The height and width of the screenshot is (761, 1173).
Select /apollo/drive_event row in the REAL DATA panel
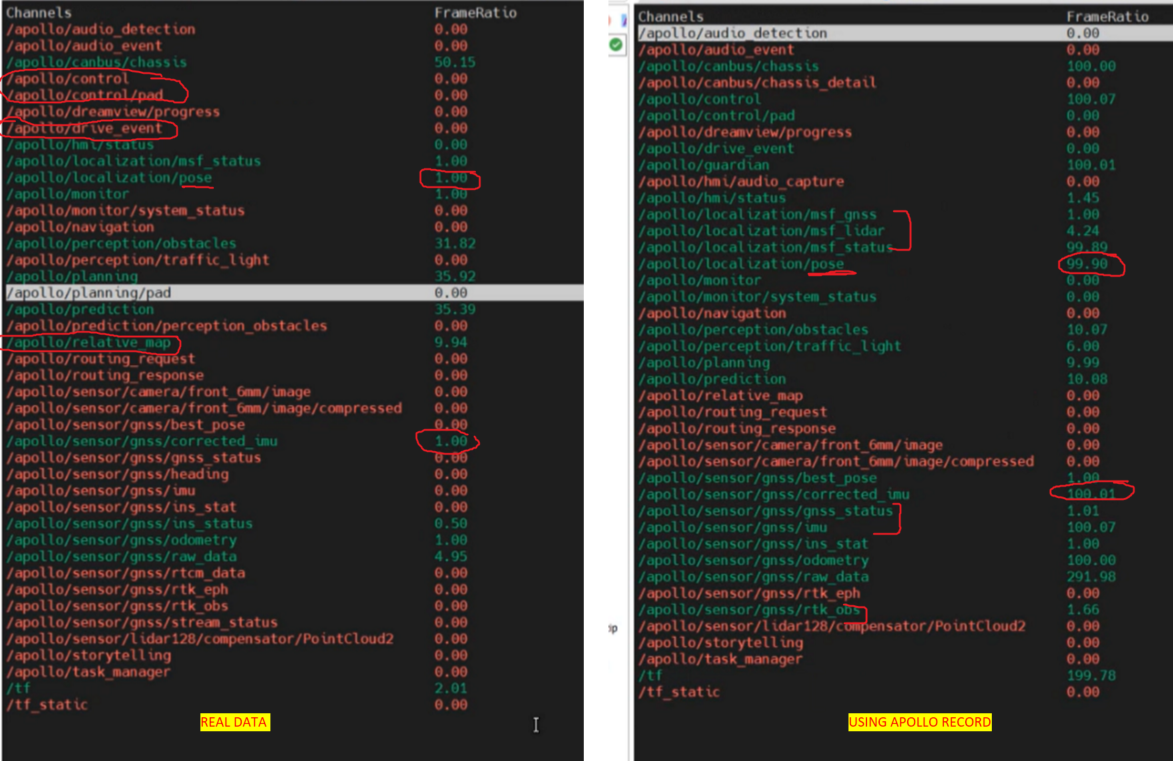[84, 128]
